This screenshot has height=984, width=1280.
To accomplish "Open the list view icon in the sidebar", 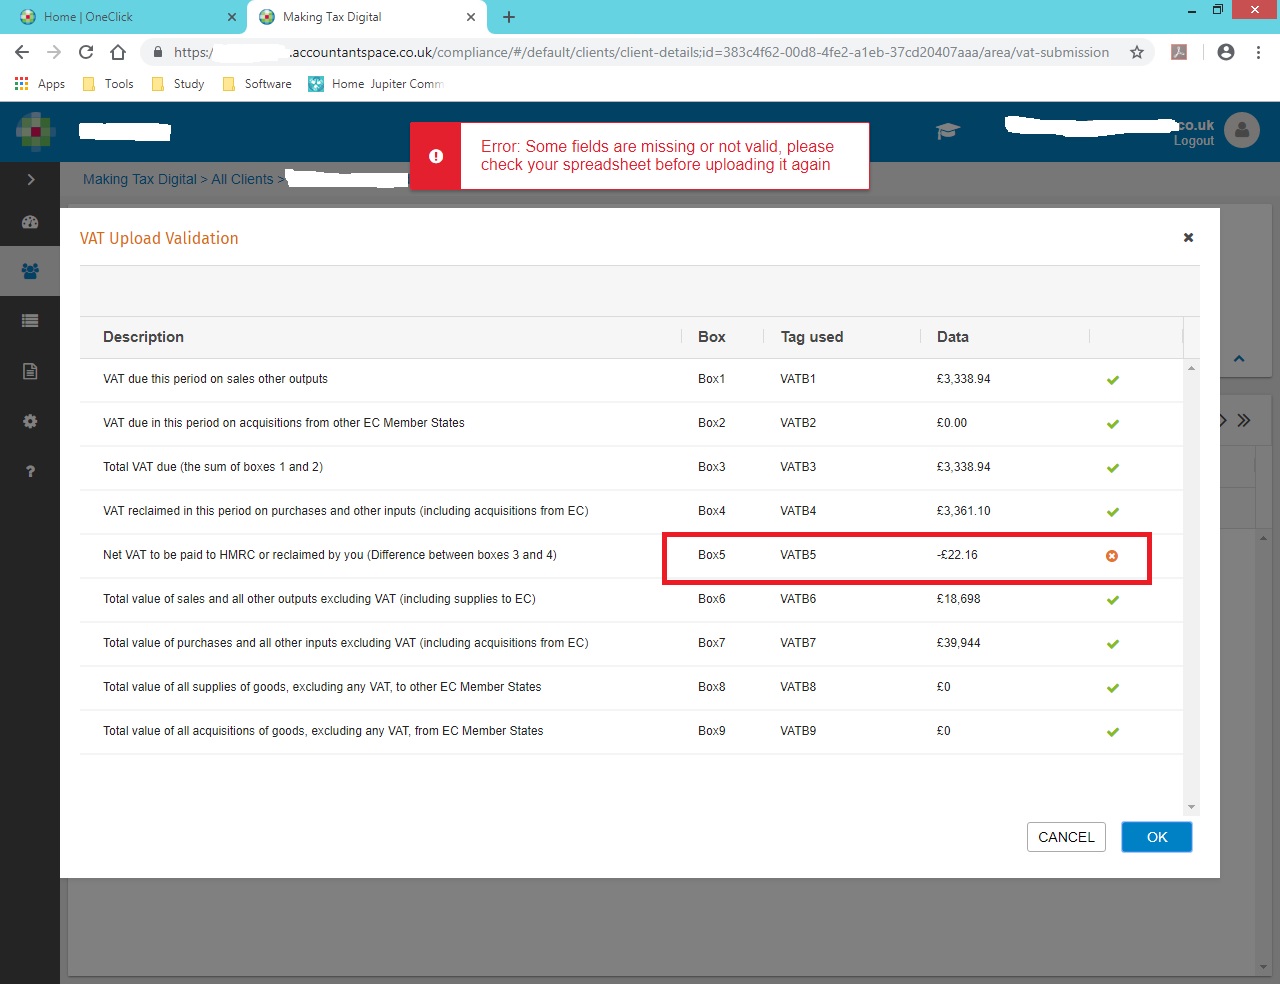I will 30,320.
